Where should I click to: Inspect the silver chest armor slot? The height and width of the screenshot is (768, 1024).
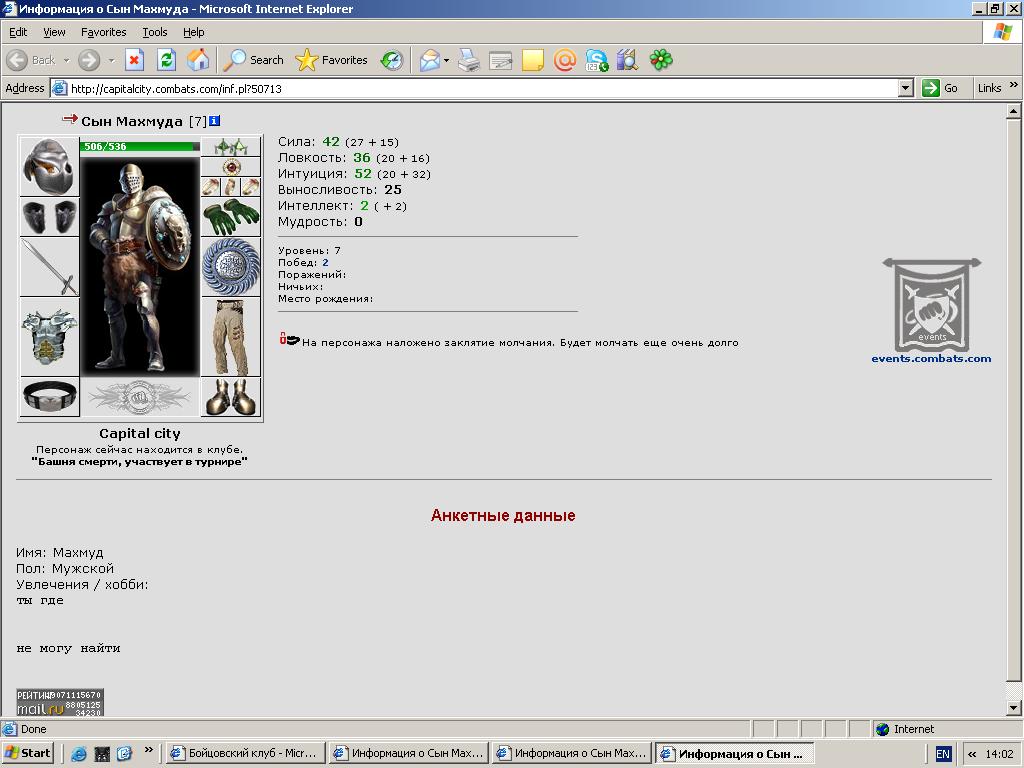pos(50,337)
